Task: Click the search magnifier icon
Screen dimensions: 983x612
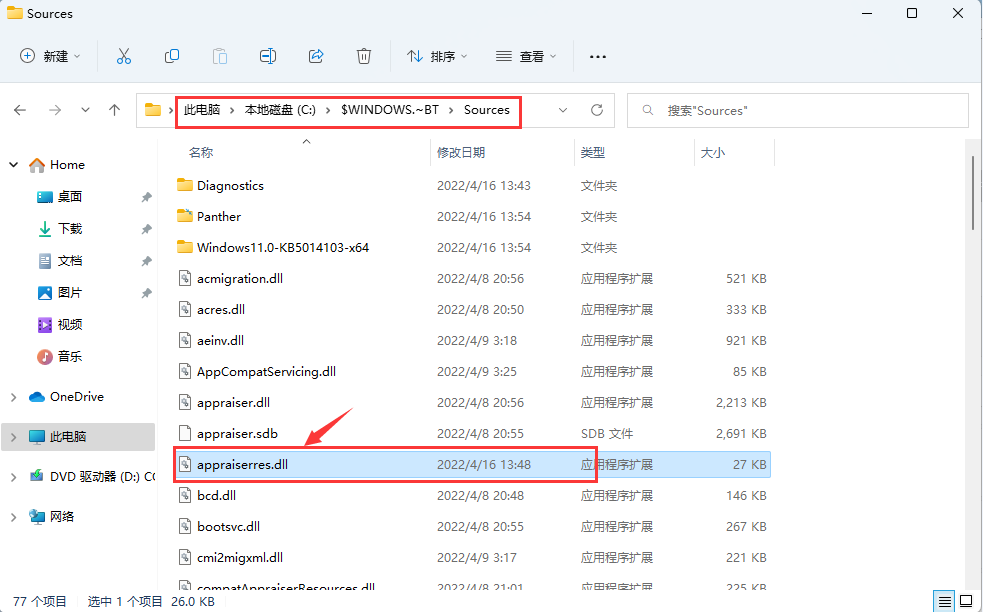Action: (648, 110)
